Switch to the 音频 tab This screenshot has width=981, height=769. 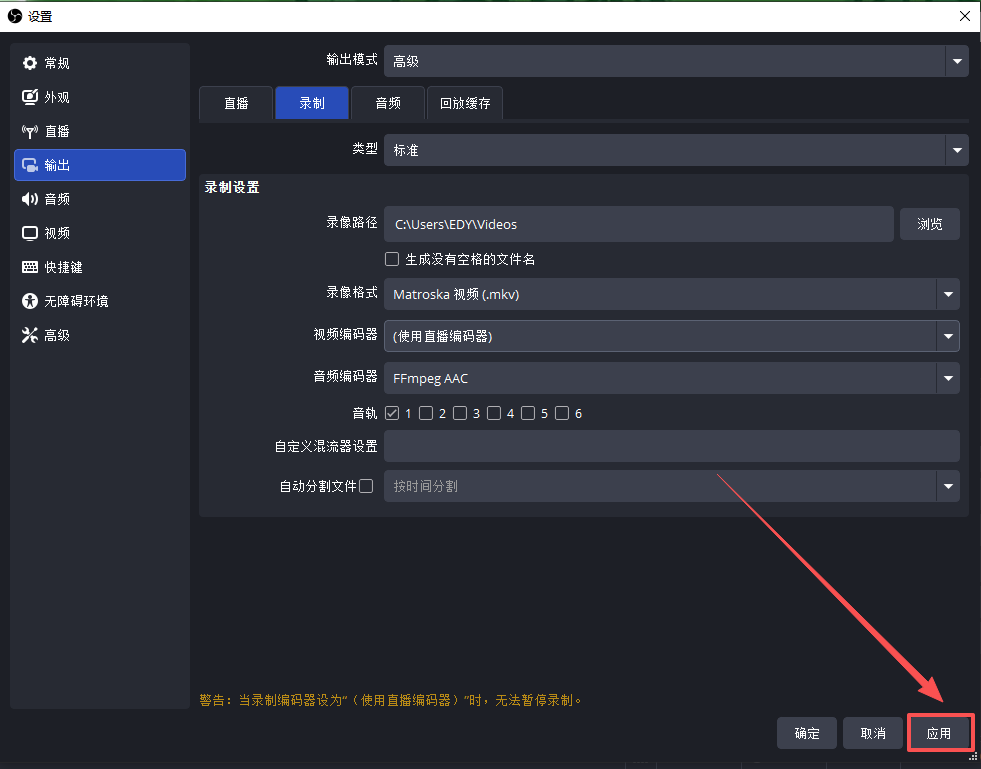coord(388,103)
